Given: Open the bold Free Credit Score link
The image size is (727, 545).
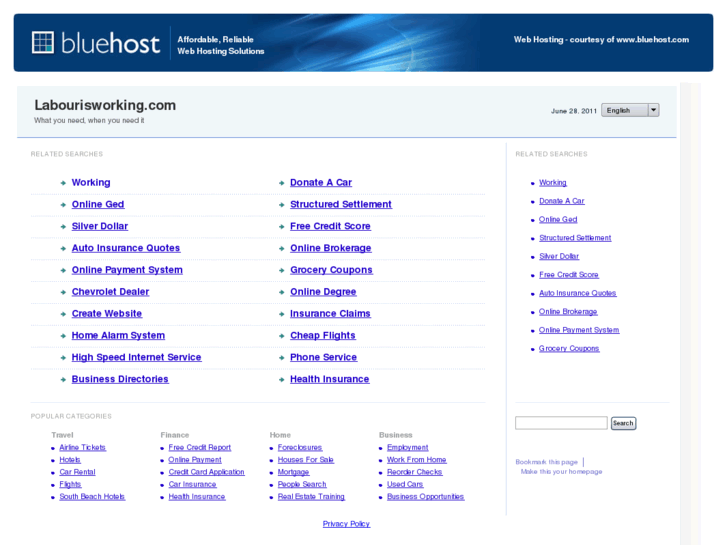Looking at the screenshot, I should pos(330,226).
